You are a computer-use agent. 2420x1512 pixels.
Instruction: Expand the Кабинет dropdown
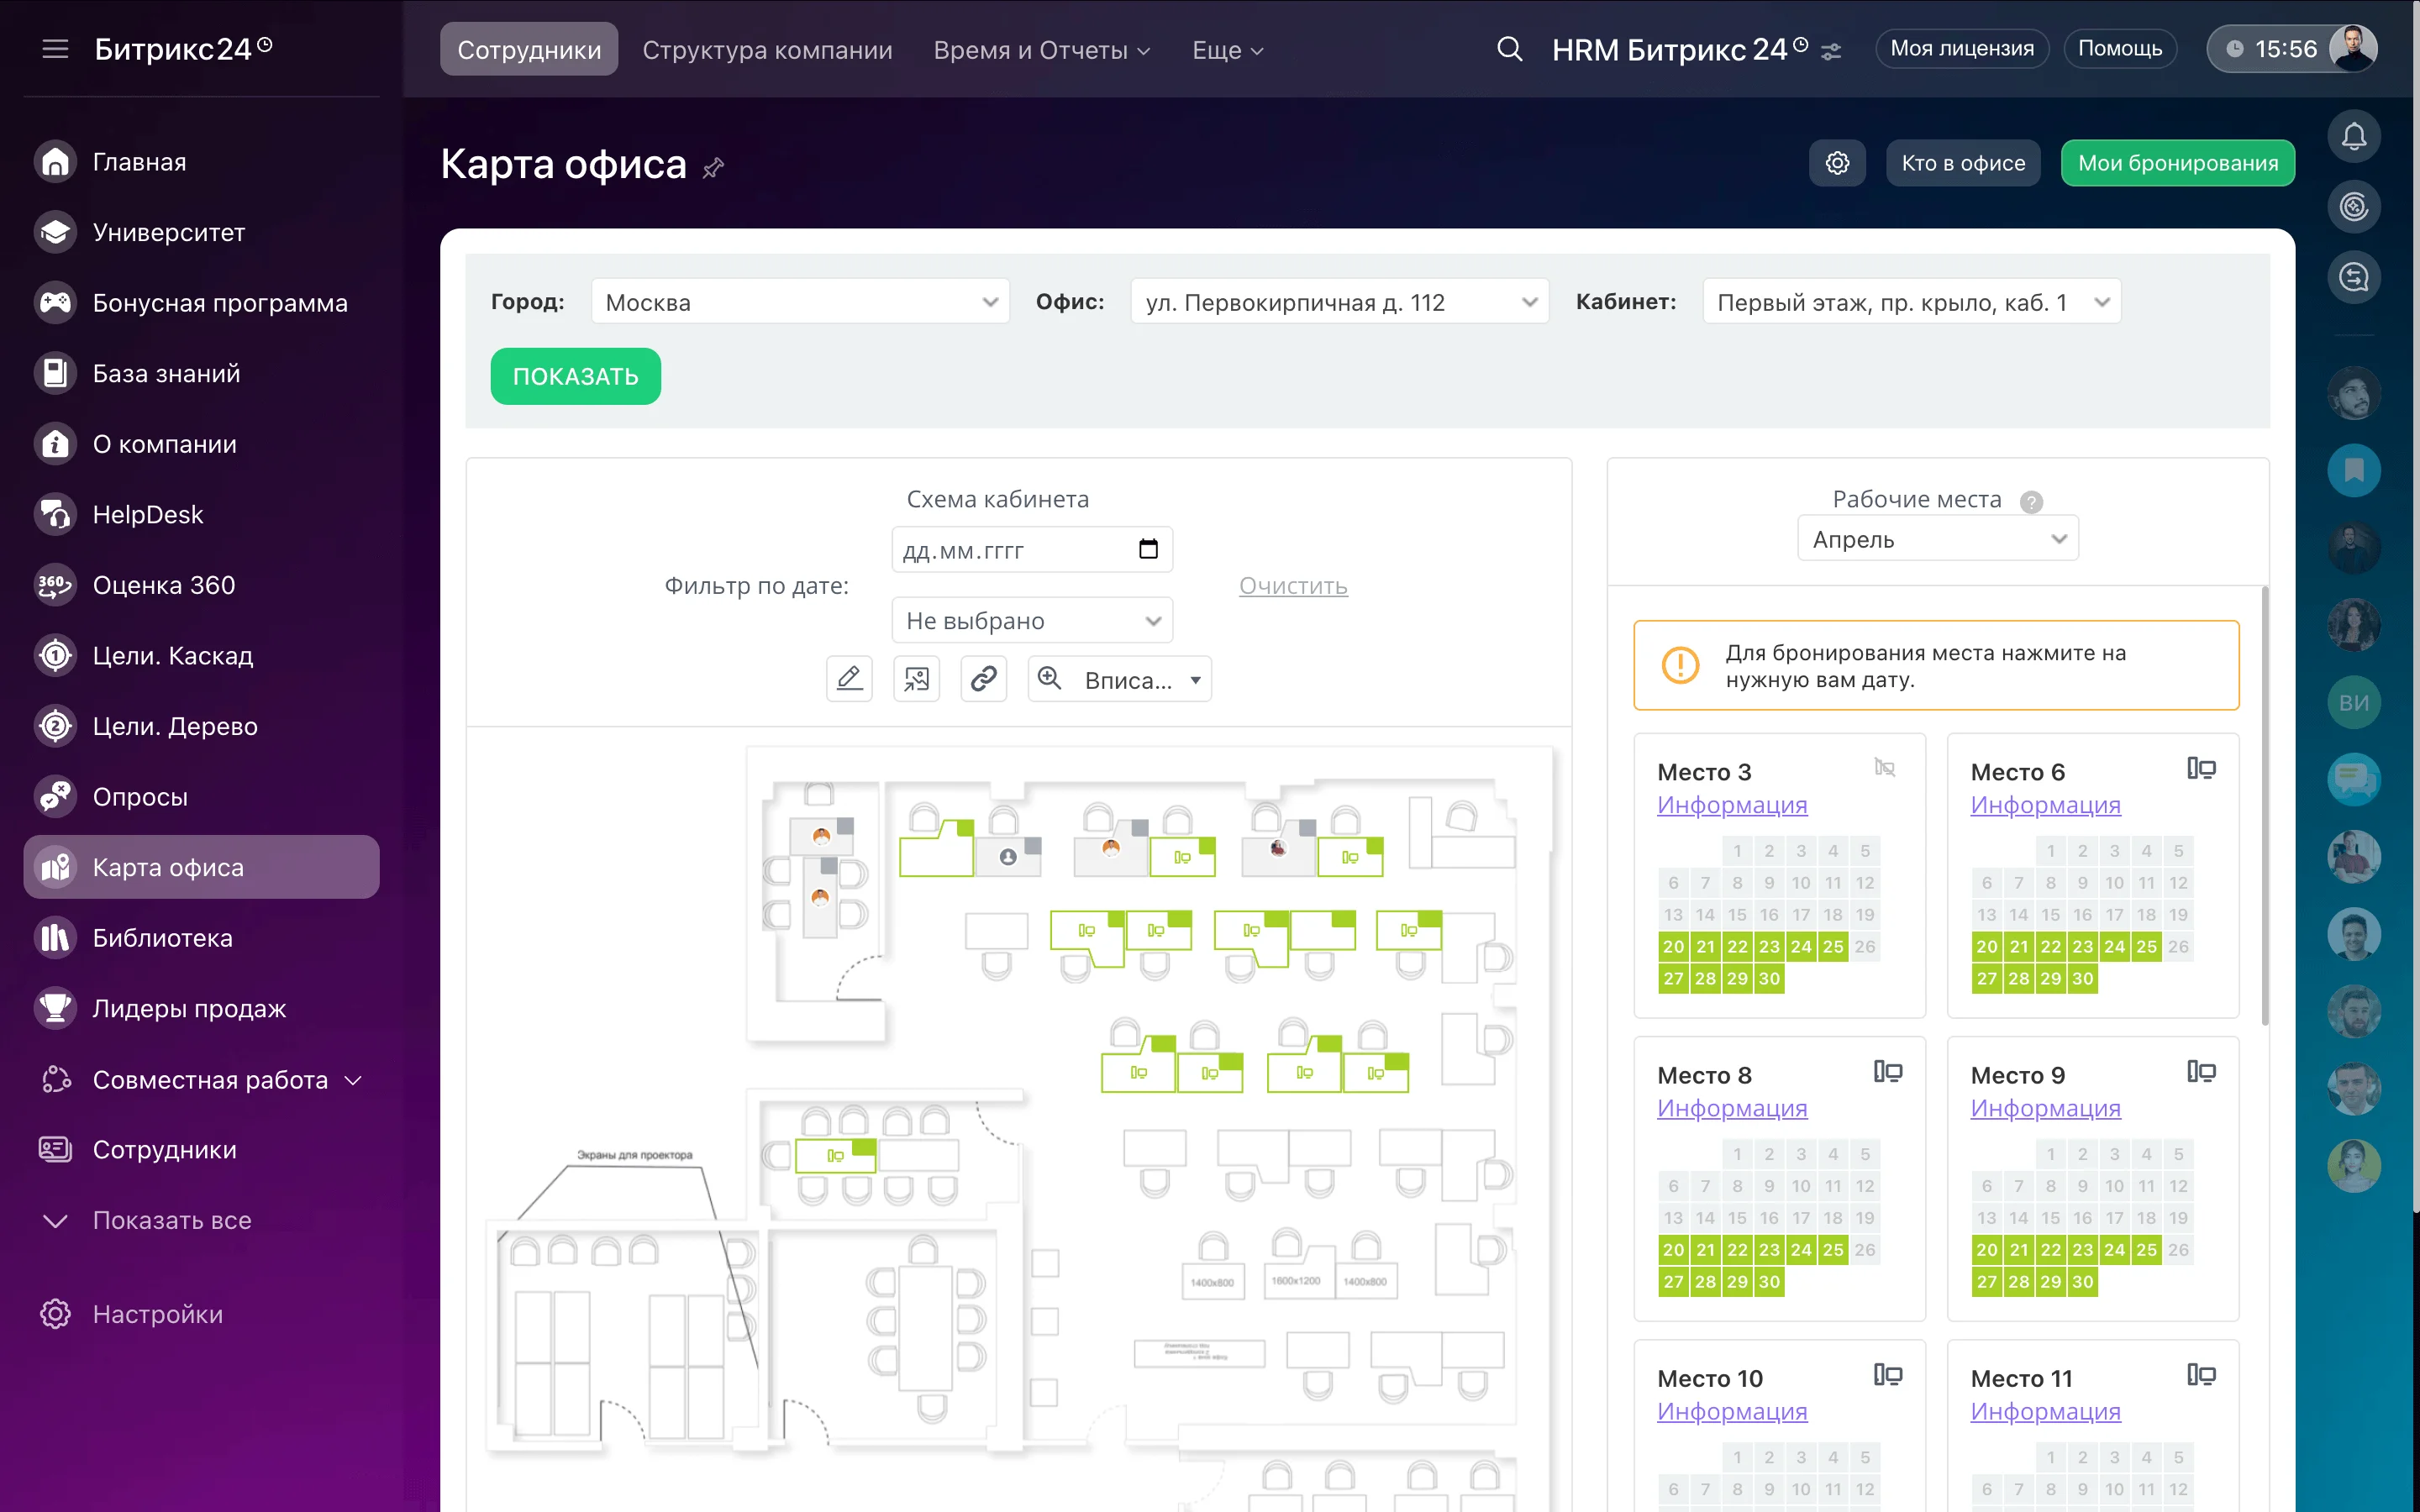pos(1911,301)
